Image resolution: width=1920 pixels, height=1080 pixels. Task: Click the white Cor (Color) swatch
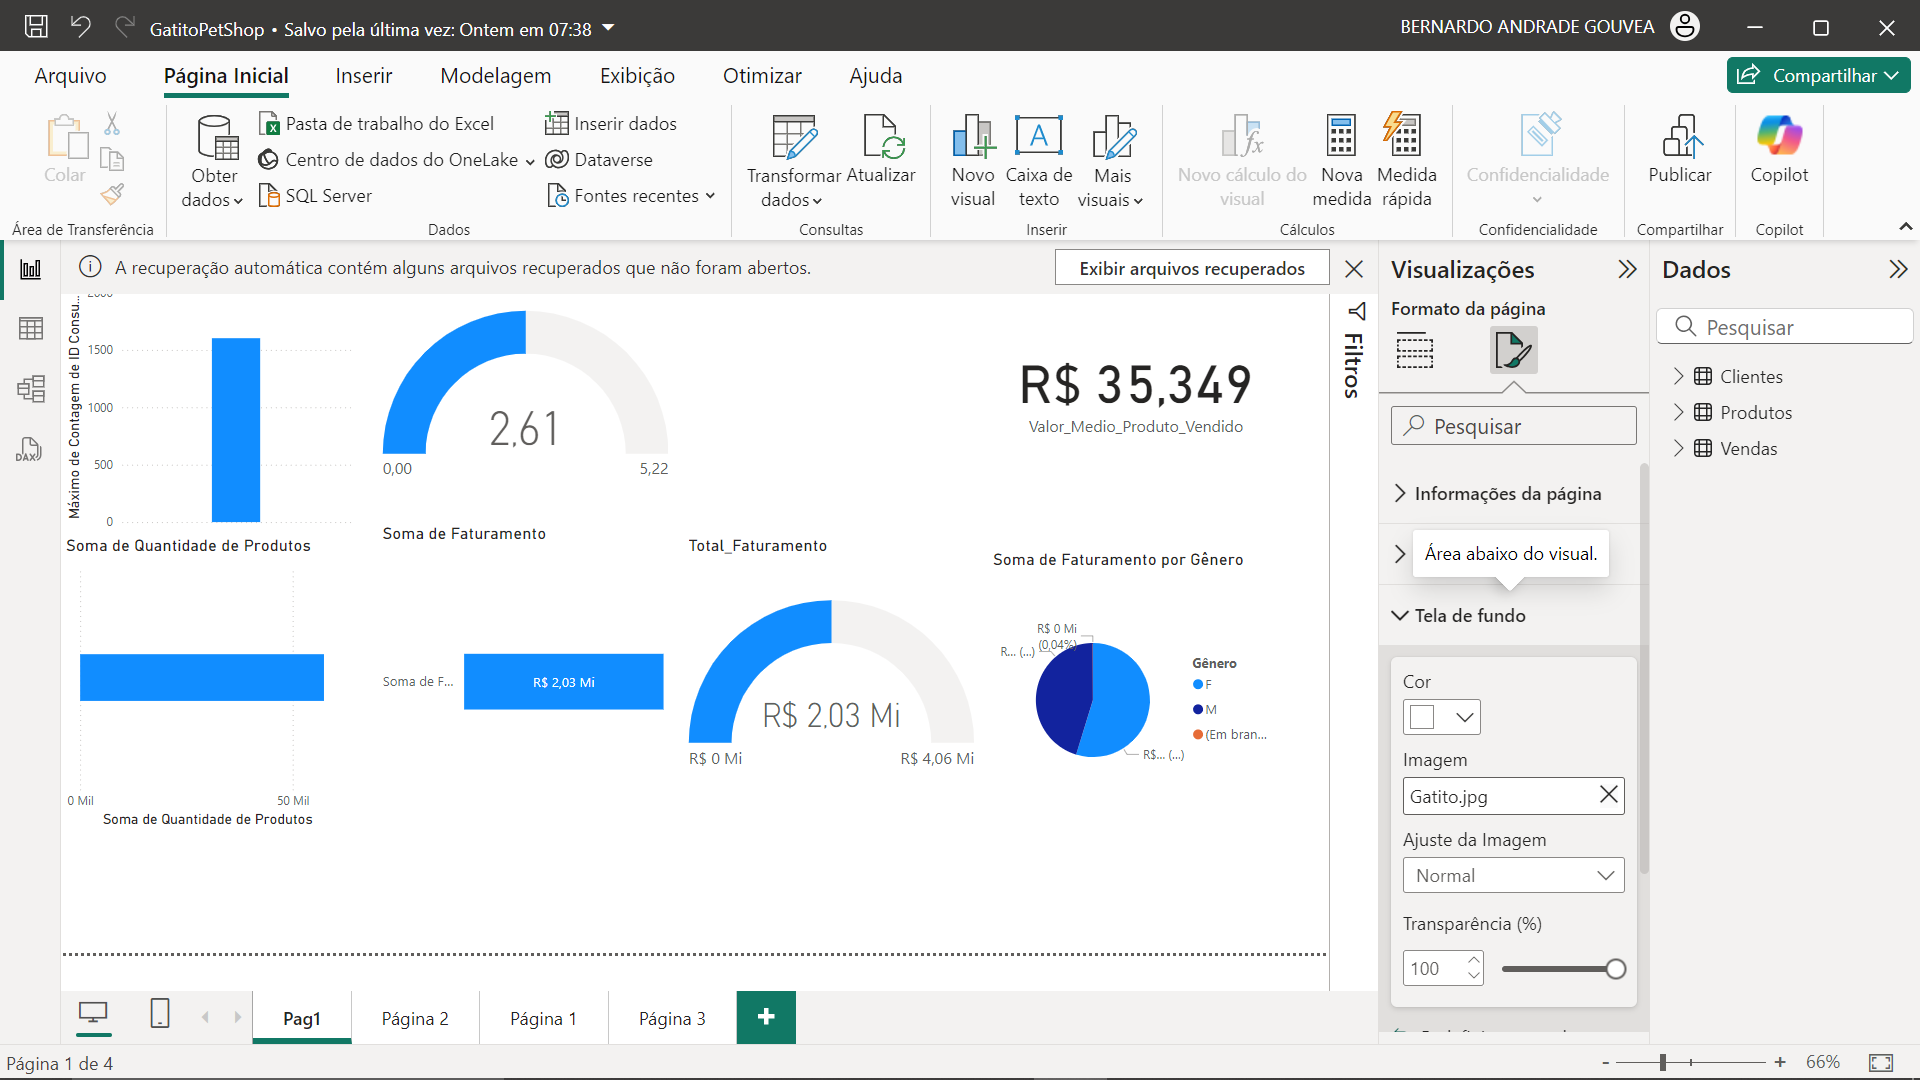point(1422,716)
